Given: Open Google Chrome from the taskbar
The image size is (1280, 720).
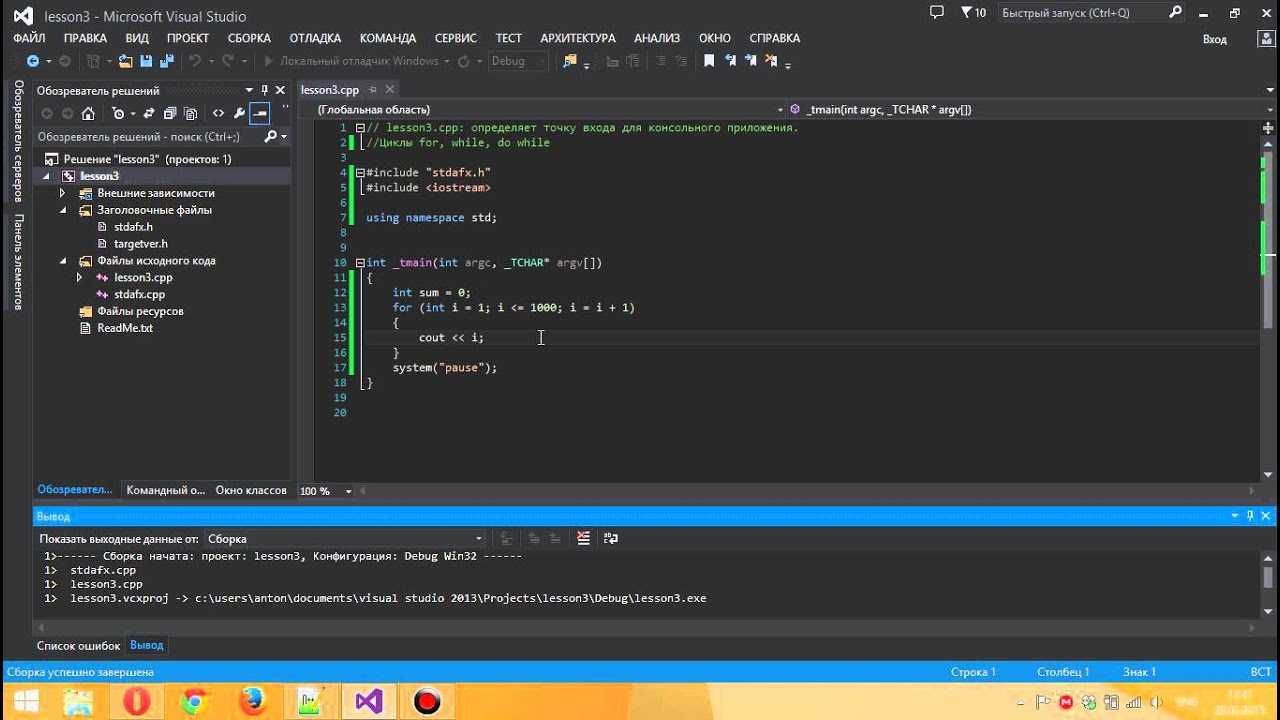Looking at the screenshot, I should (x=193, y=702).
